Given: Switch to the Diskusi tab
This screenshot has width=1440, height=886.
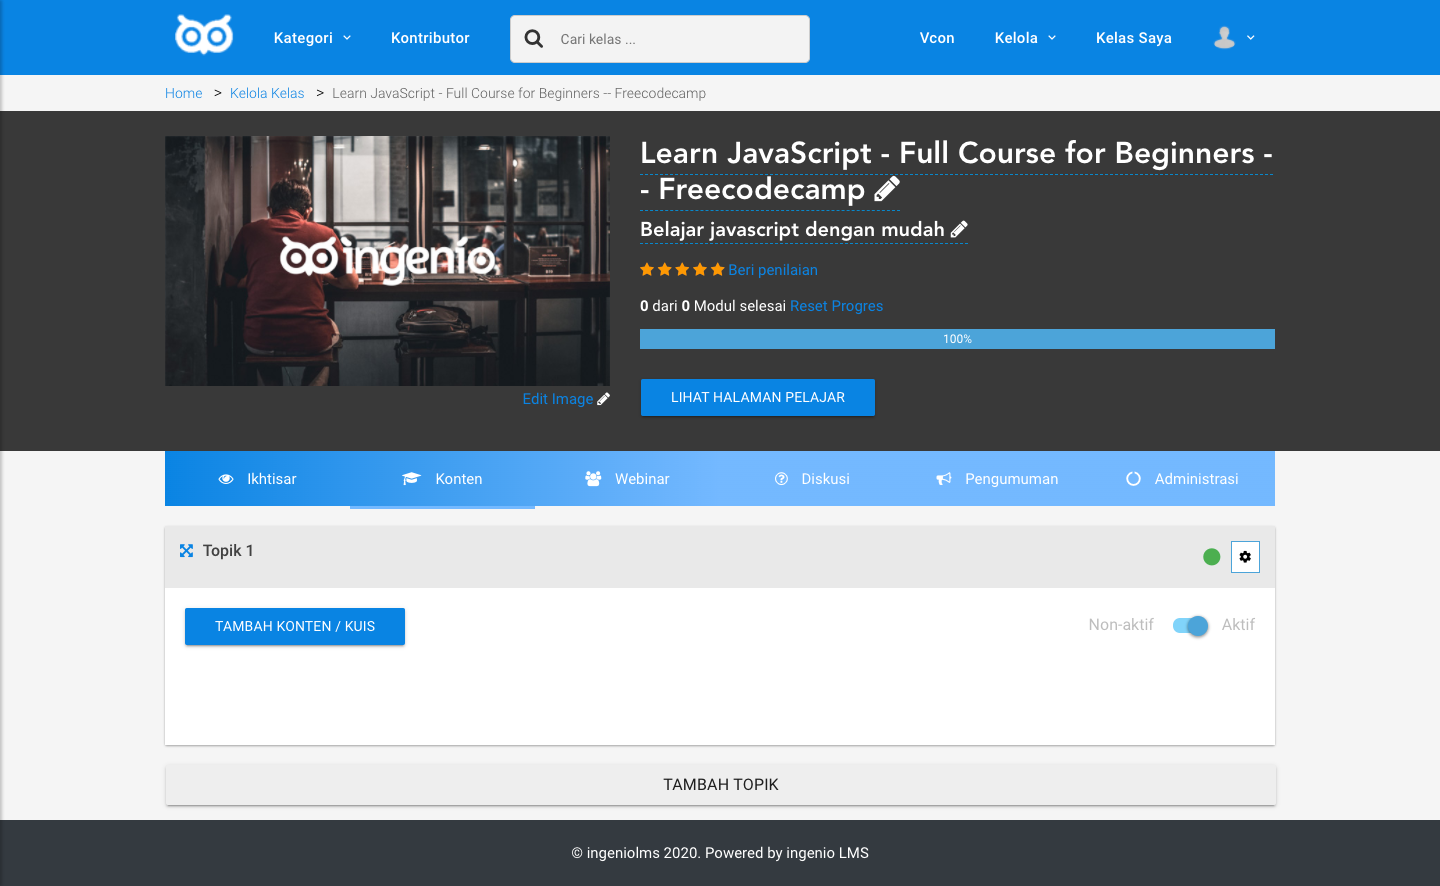Looking at the screenshot, I should click(x=812, y=479).
